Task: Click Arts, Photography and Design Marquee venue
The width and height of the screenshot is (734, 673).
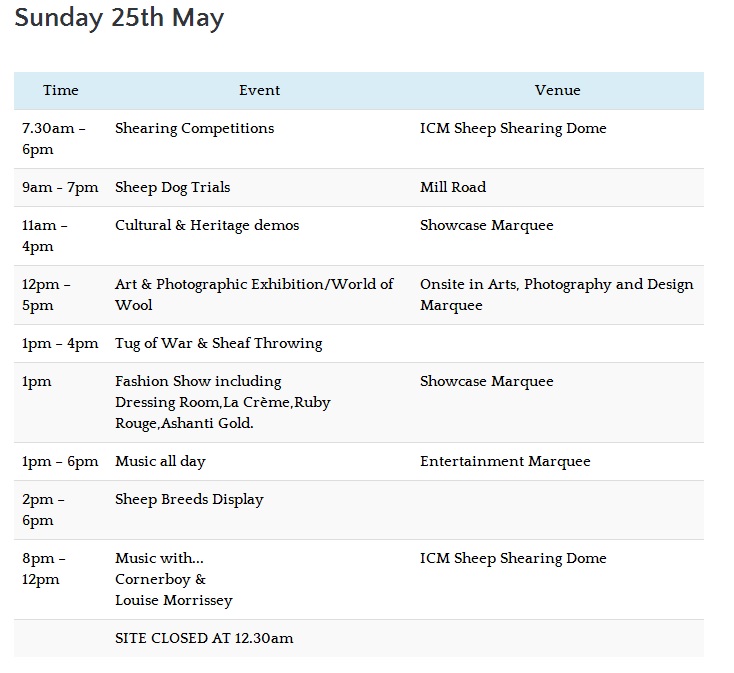Action: click(556, 294)
